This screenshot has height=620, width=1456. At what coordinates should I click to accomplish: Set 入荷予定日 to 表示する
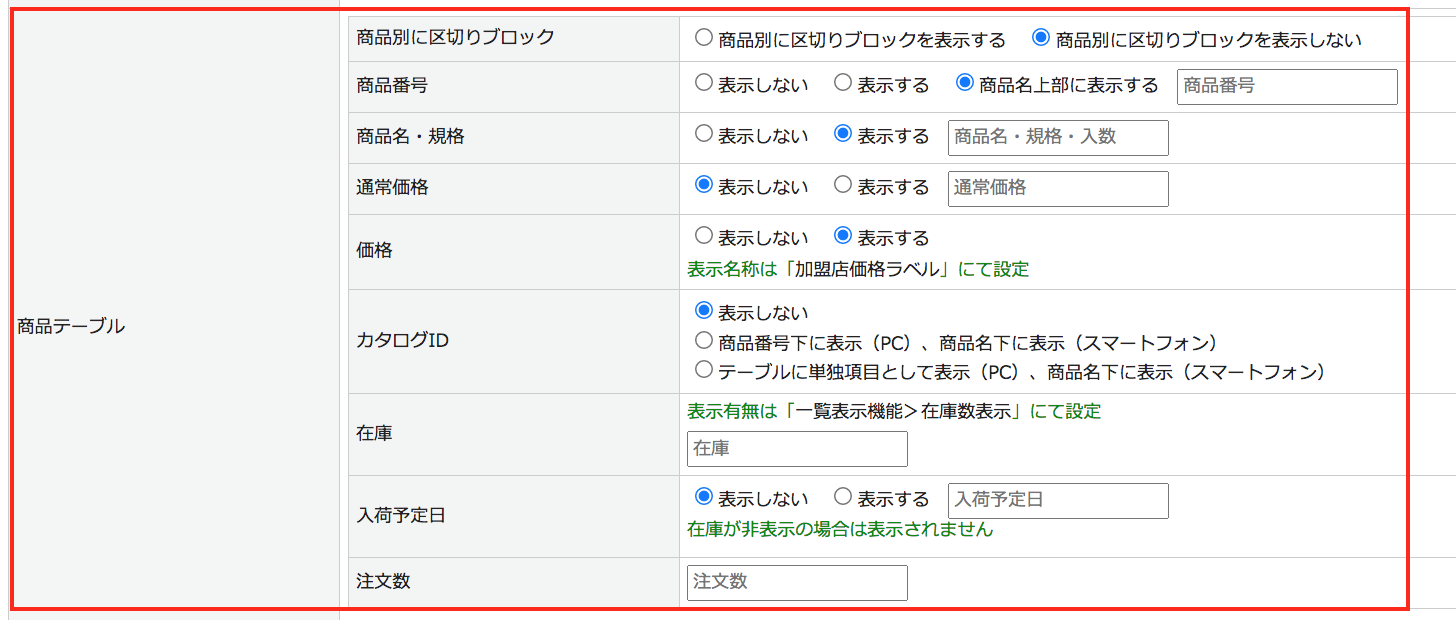click(x=843, y=497)
